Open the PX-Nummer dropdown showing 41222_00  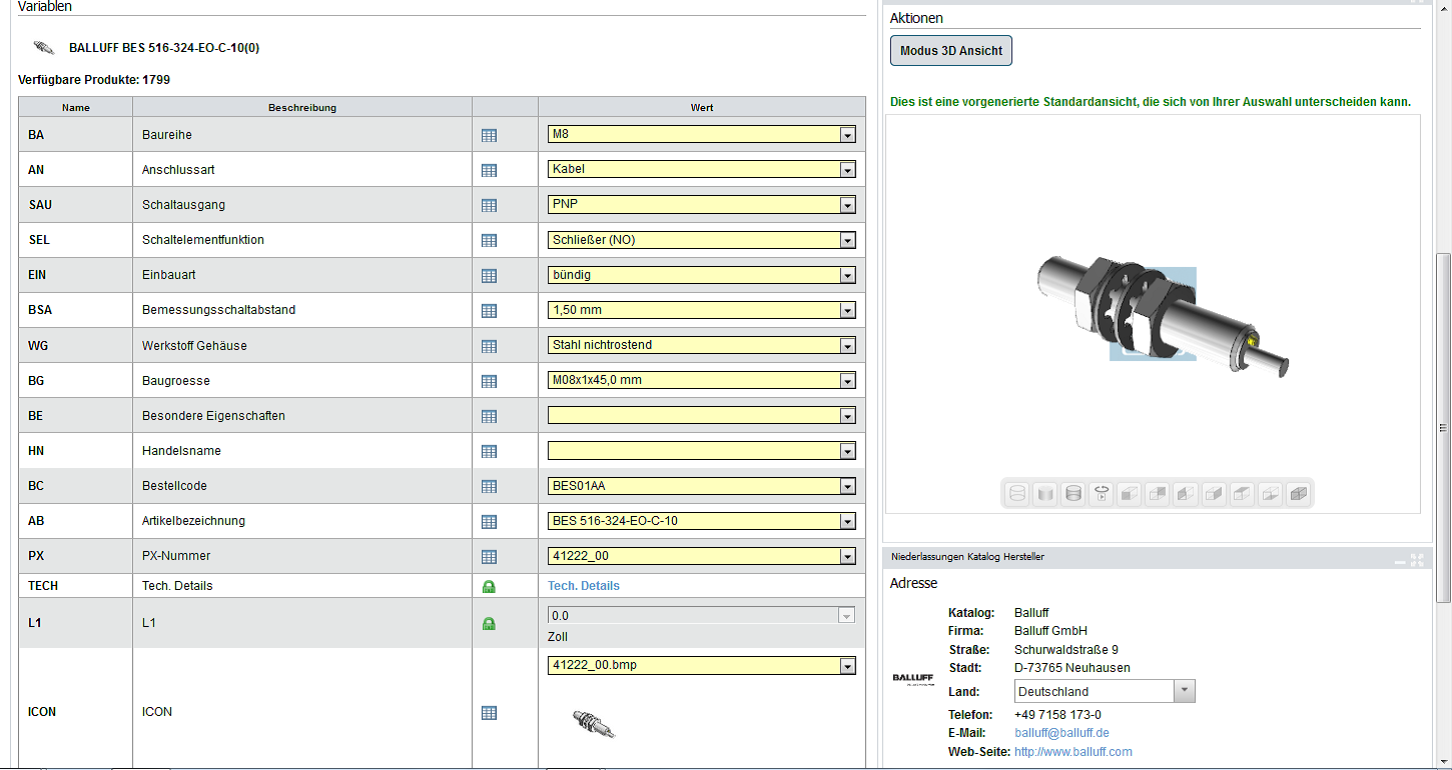point(702,556)
